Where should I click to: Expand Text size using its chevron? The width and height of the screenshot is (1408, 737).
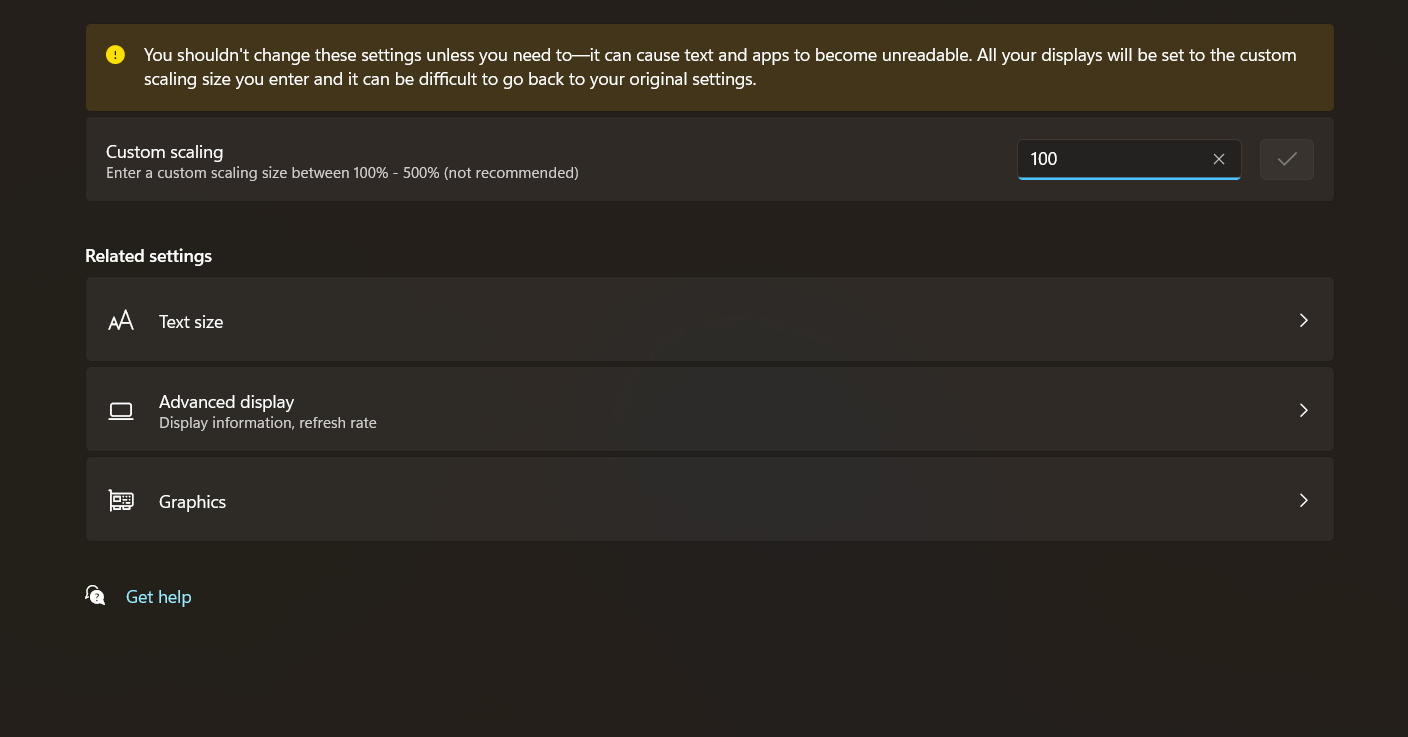point(1303,320)
